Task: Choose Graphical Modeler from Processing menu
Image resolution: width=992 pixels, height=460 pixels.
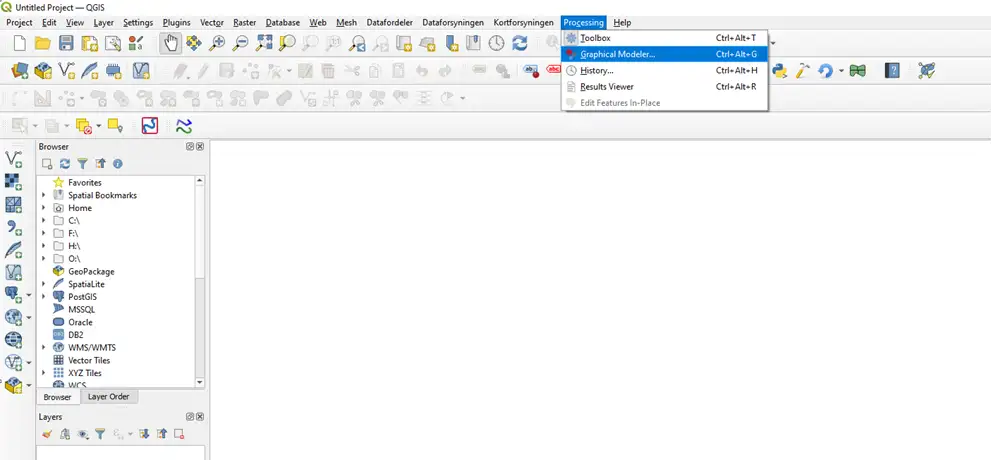Action: 617,54
